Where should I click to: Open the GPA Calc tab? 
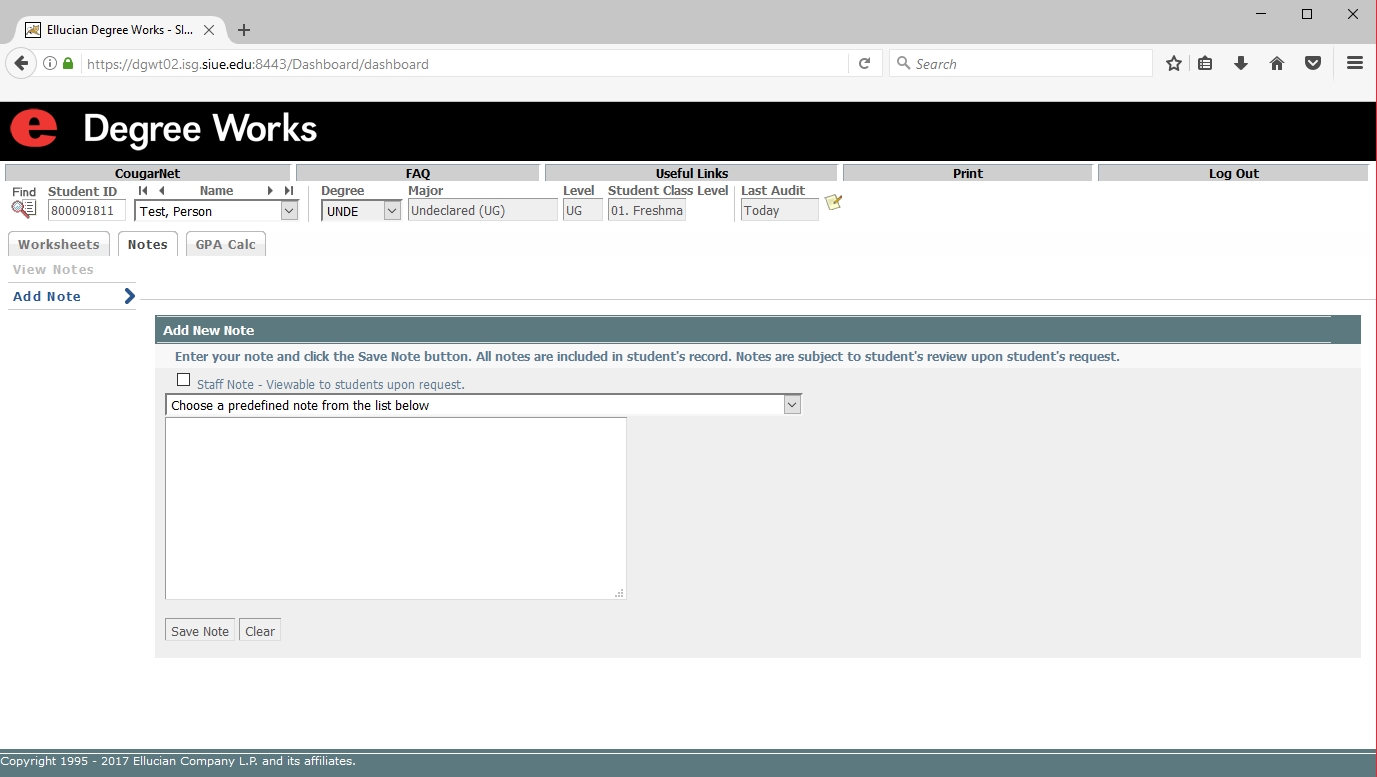tap(225, 245)
